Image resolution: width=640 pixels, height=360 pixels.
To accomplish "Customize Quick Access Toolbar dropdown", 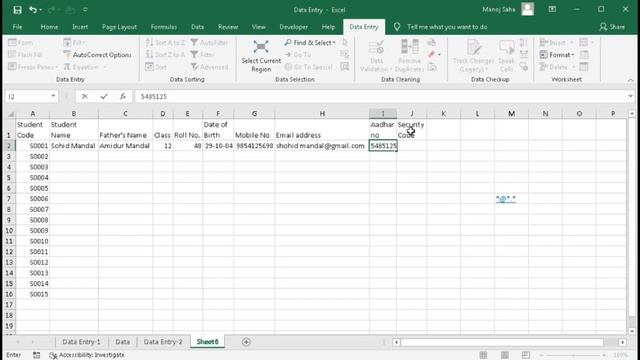I will 85,10.
